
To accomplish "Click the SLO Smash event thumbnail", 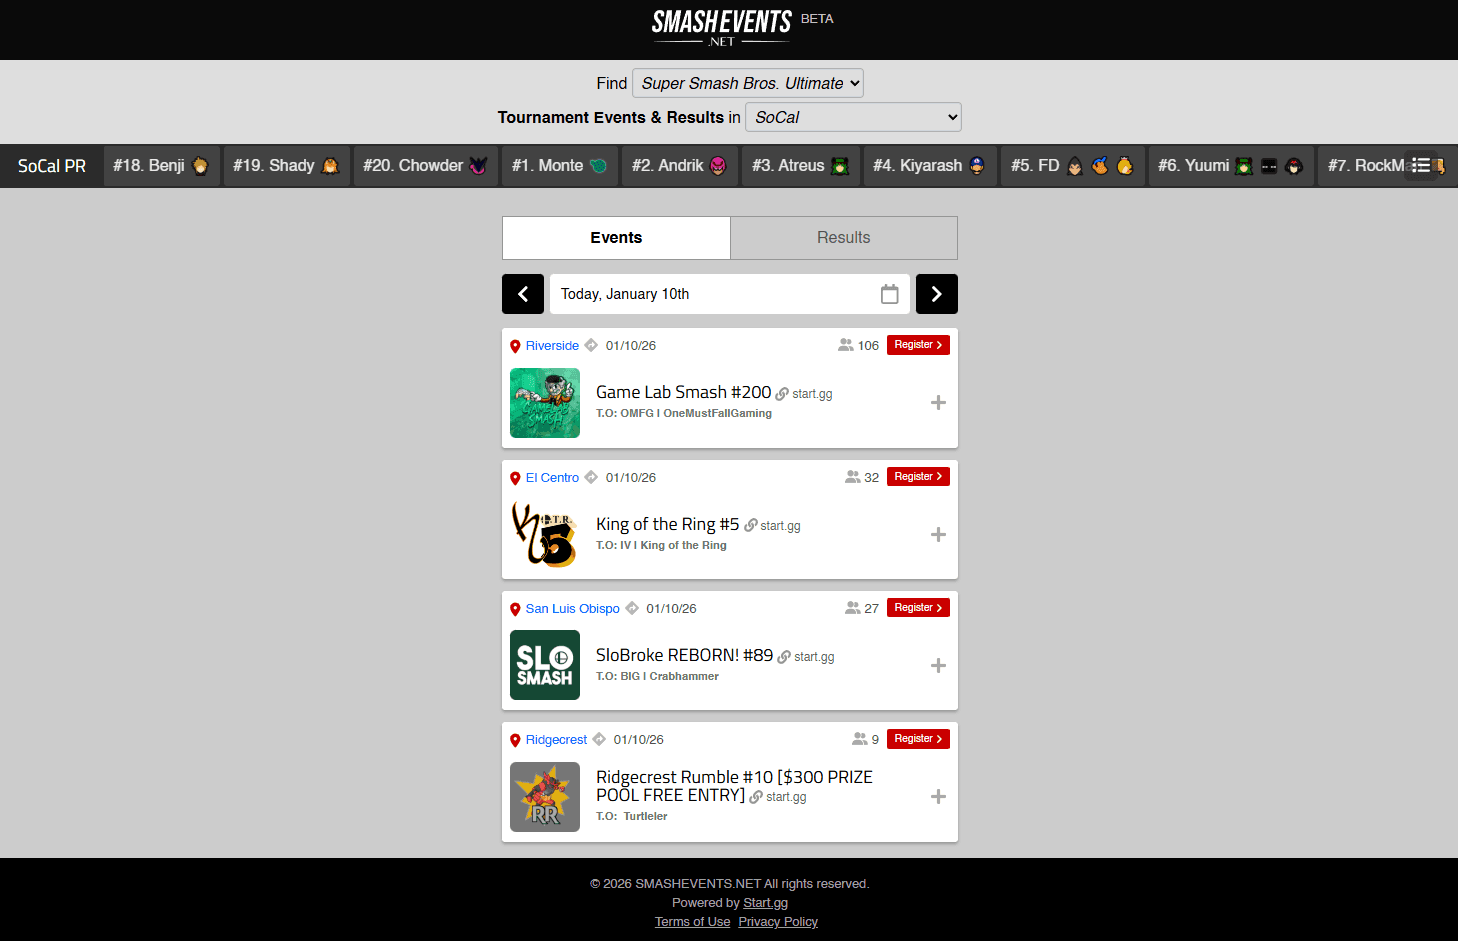I will click(x=545, y=665).
